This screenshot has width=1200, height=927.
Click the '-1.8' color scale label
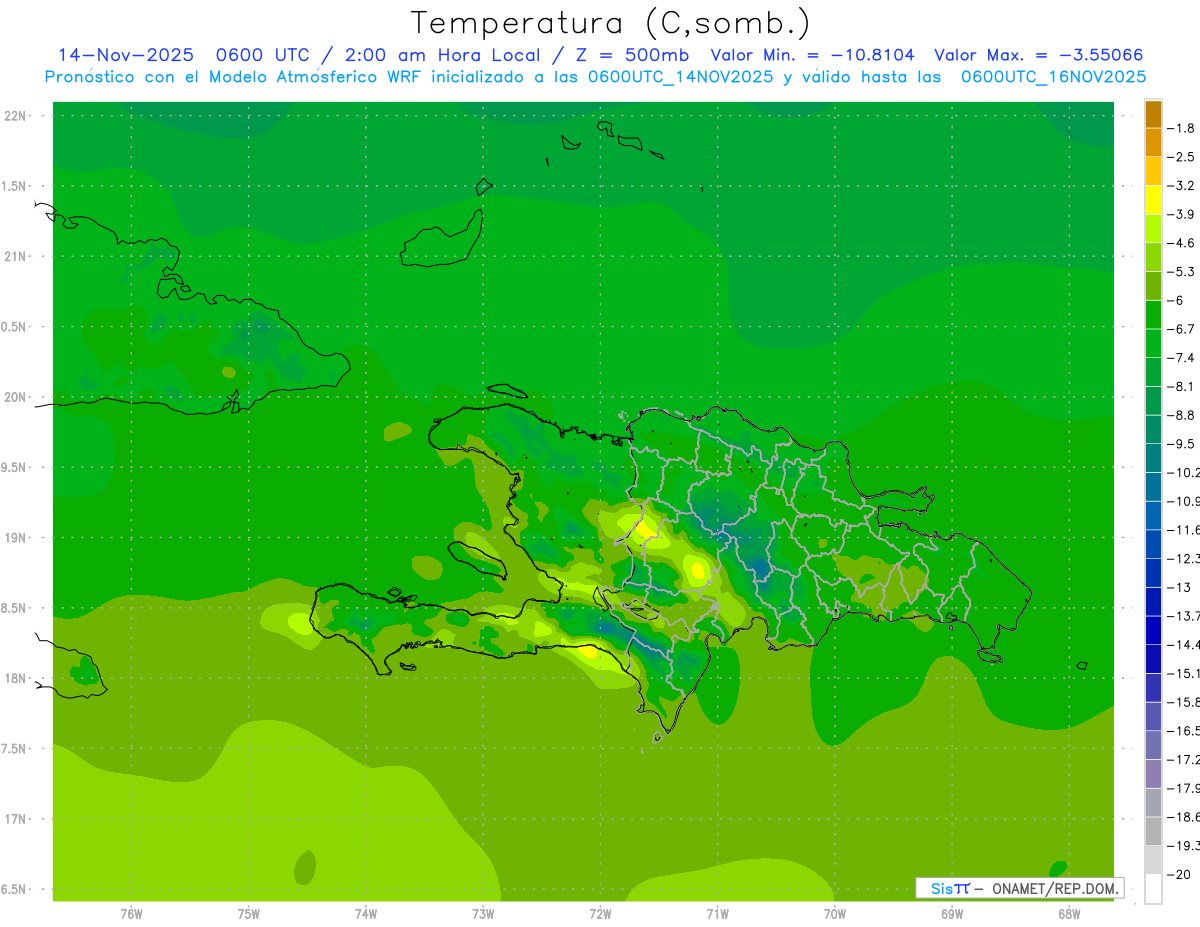pos(1183,128)
